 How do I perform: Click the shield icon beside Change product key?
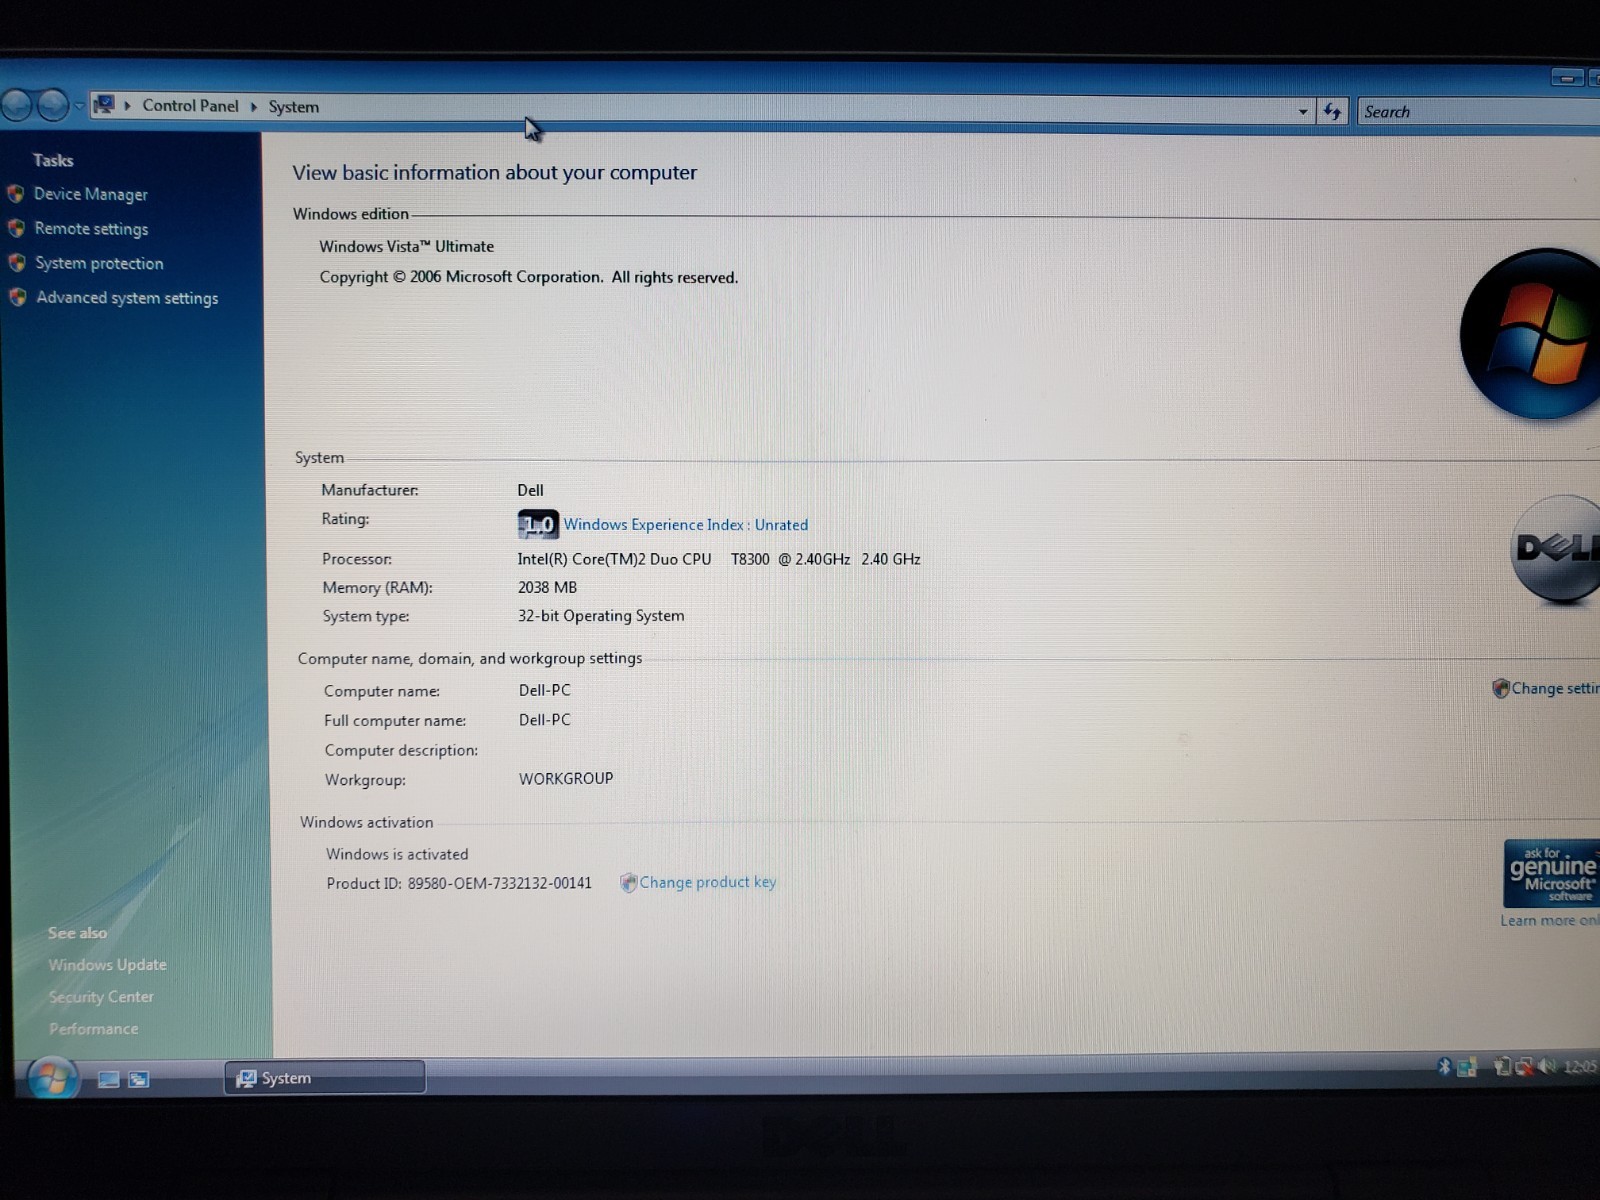click(628, 882)
